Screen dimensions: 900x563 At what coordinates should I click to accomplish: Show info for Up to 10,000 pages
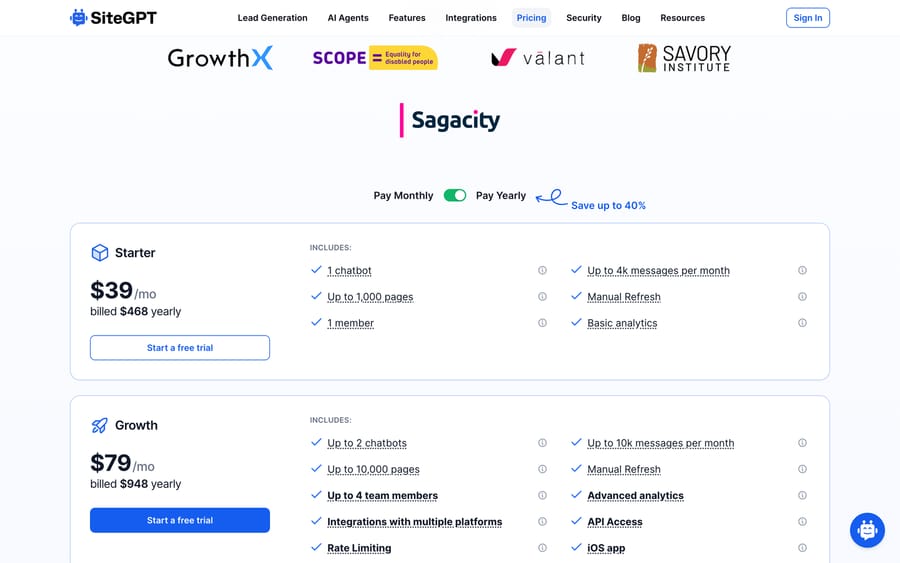coord(542,469)
